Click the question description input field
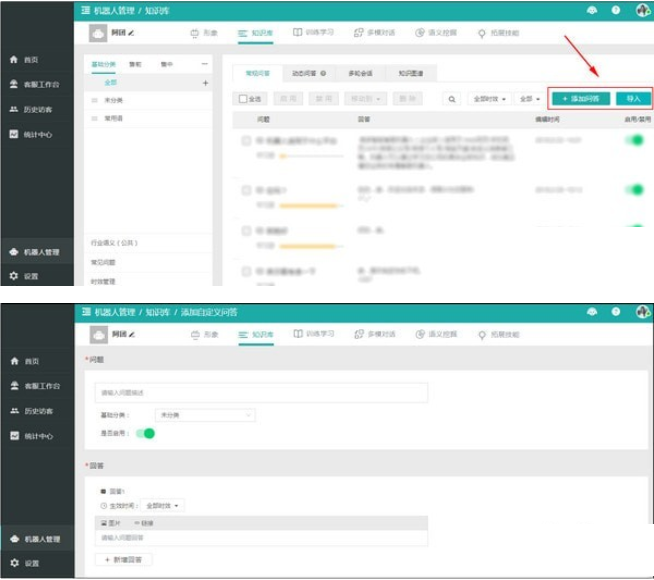 point(262,393)
